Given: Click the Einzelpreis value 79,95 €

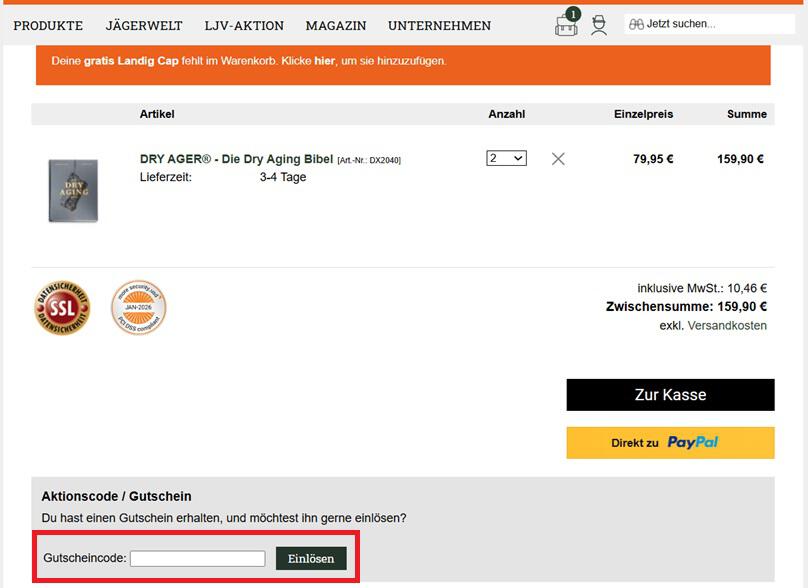Looking at the screenshot, I should tap(653, 159).
